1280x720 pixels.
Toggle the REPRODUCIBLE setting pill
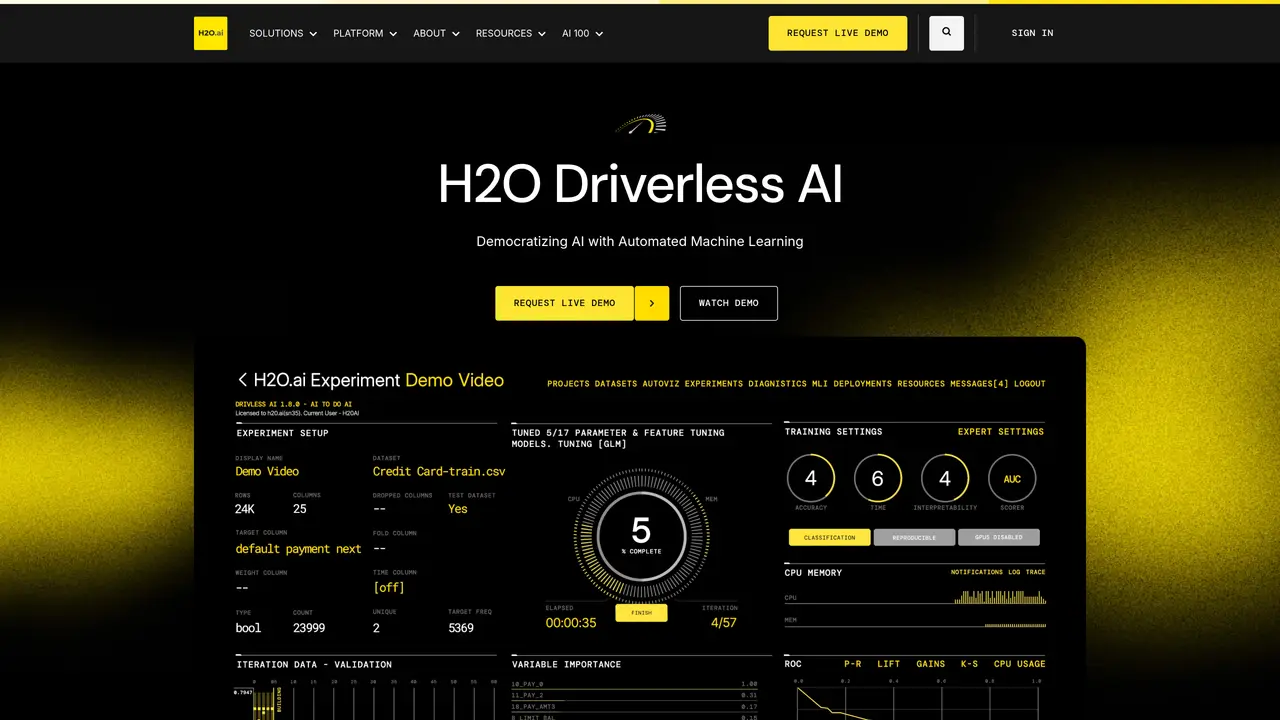pos(914,537)
